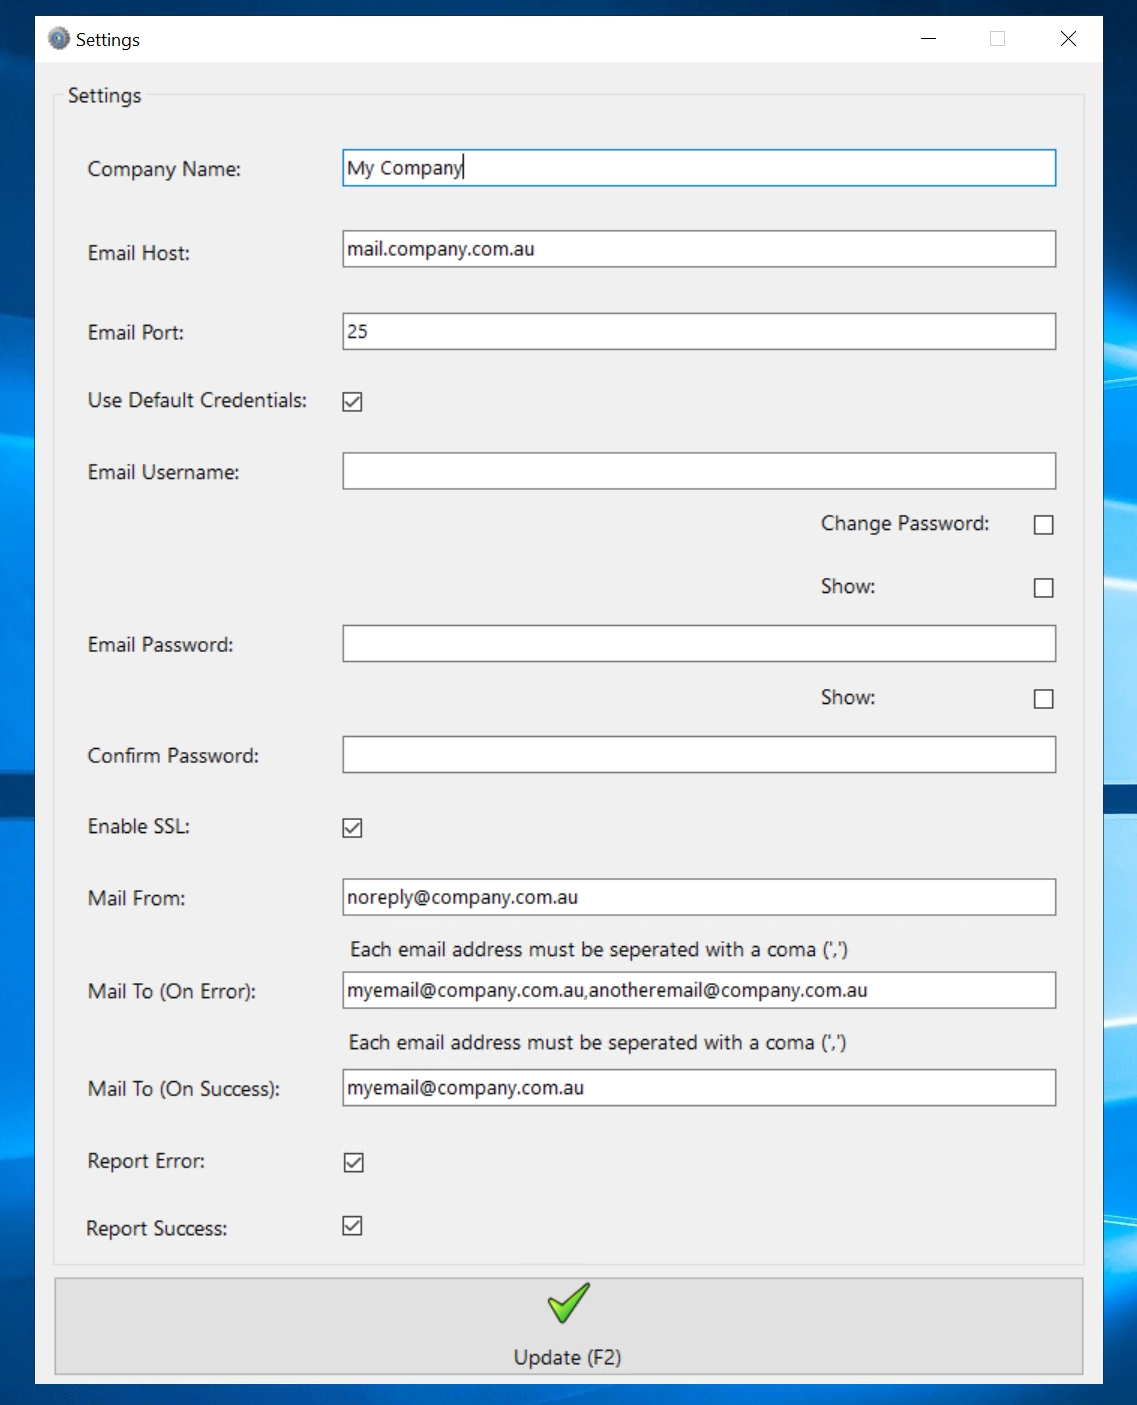Click into the Company Name field
The height and width of the screenshot is (1405, 1137).
coord(698,168)
